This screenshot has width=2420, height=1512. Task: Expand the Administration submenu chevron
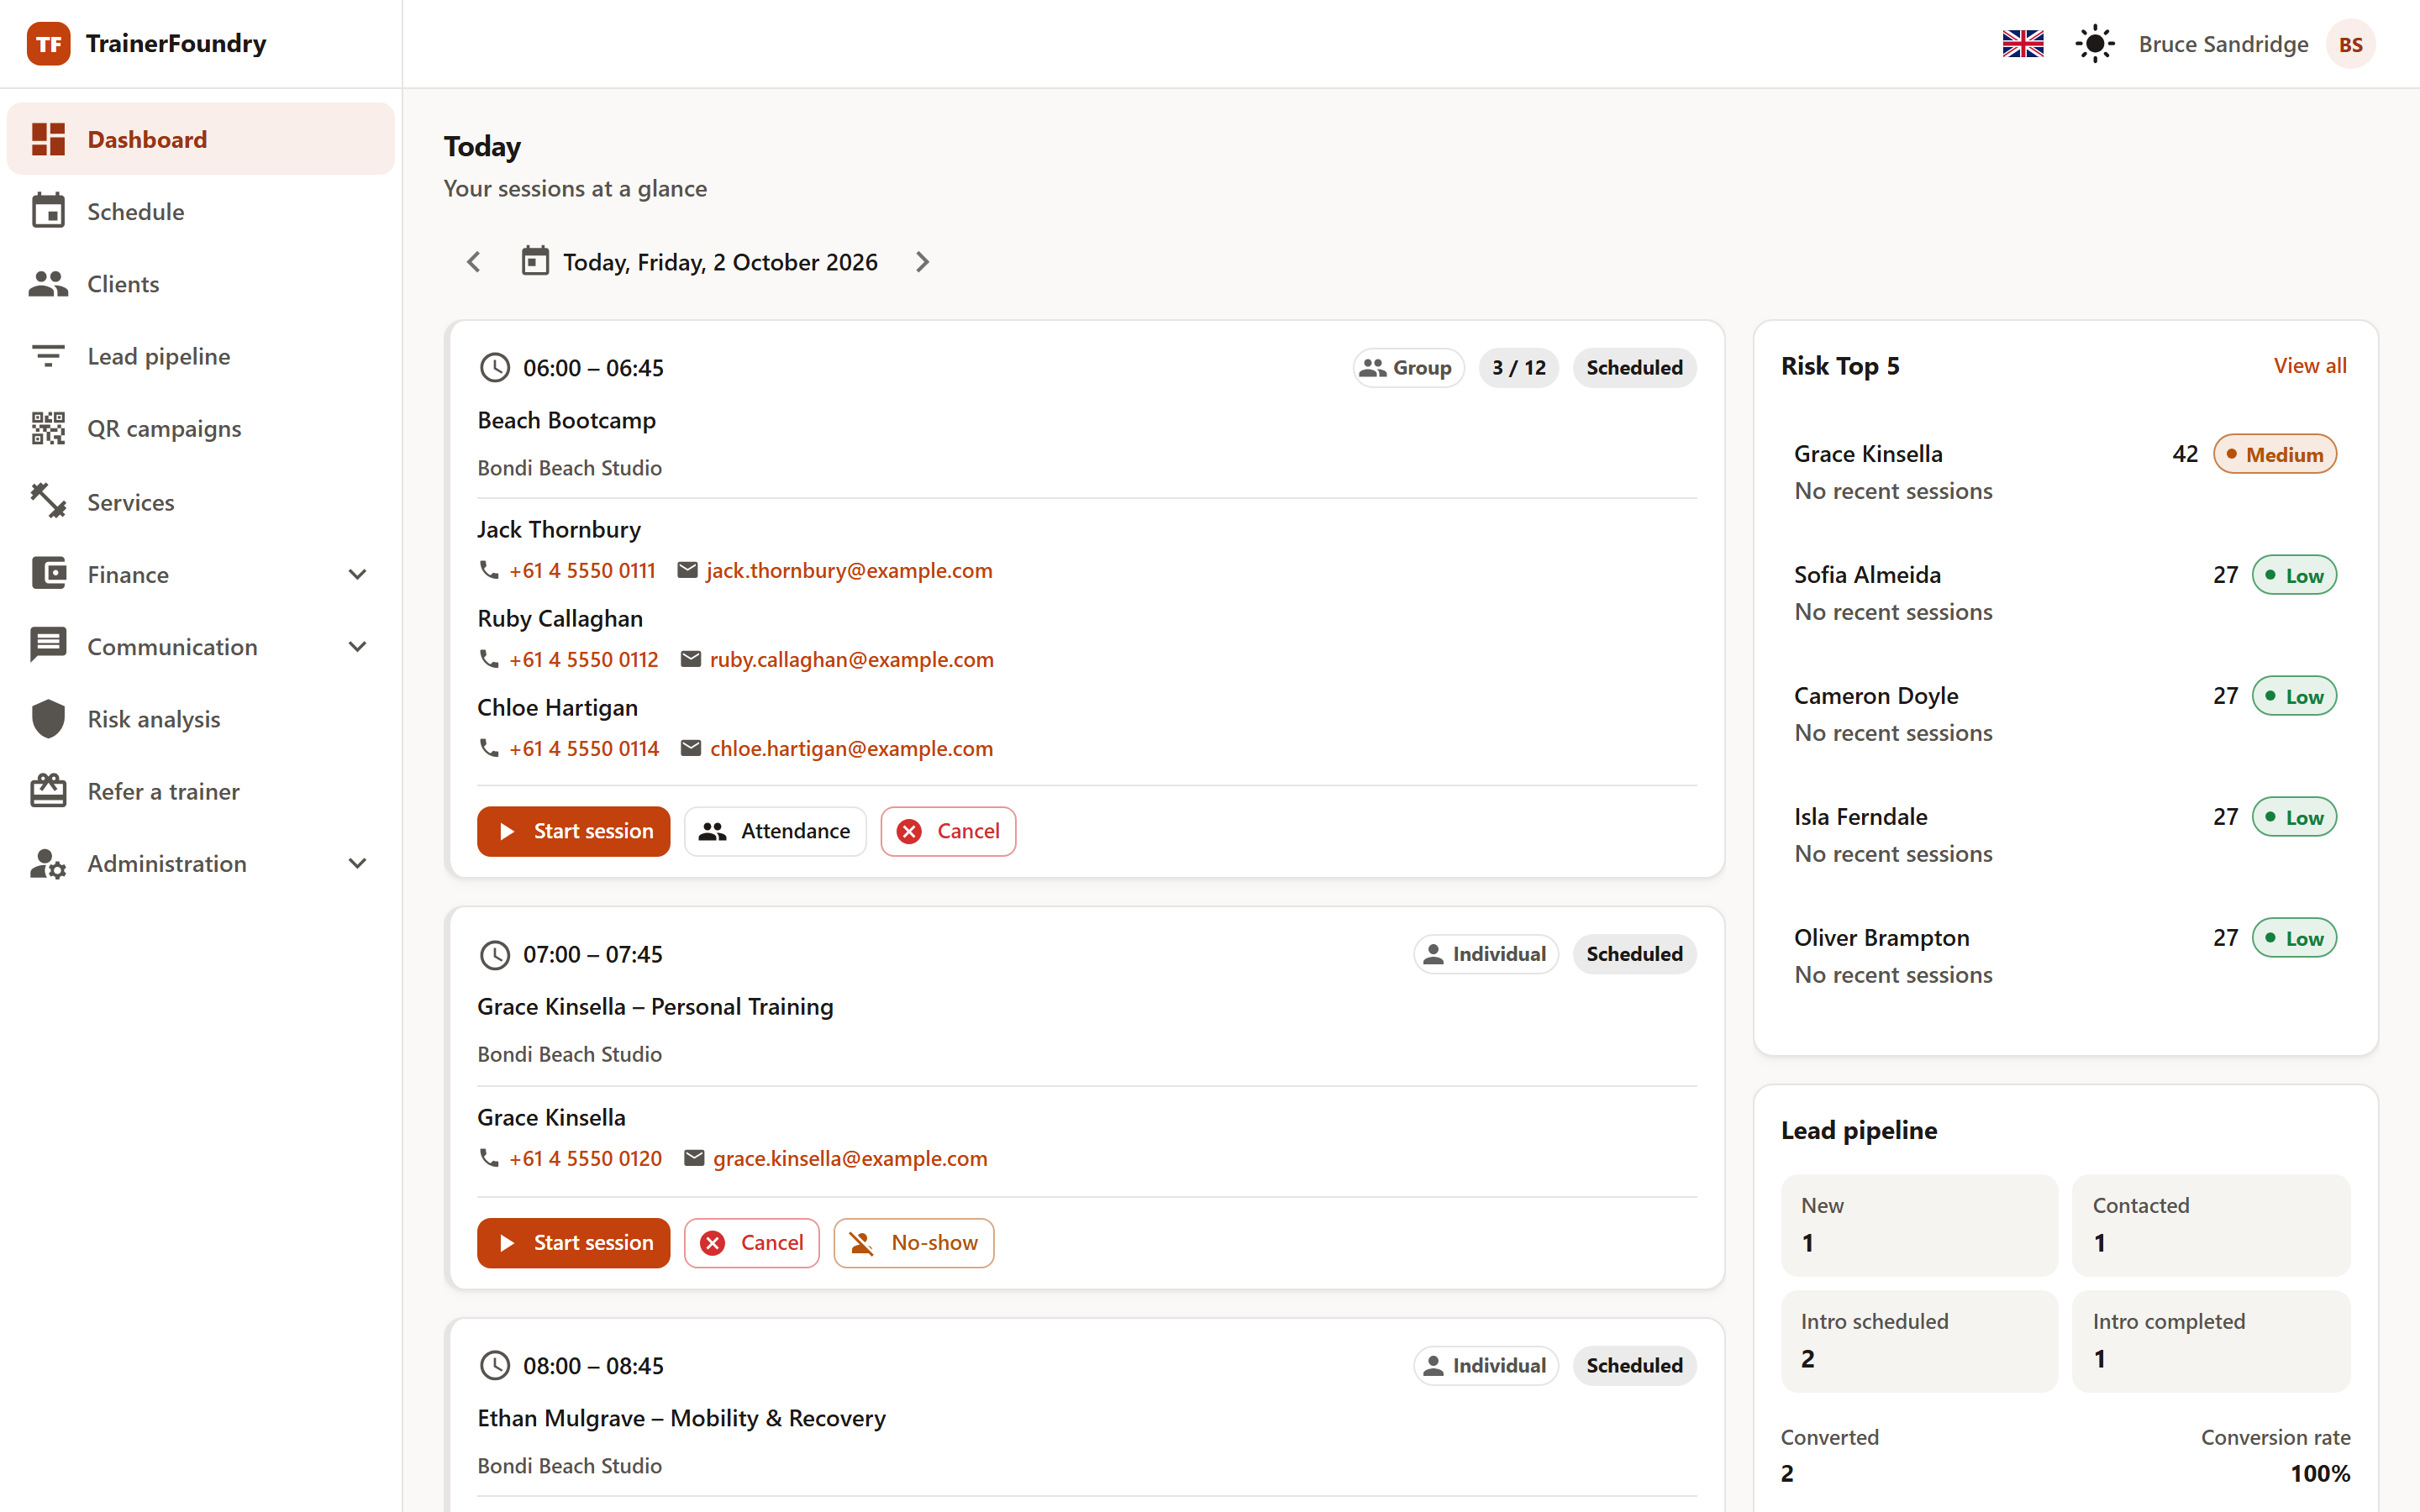(x=357, y=863)
